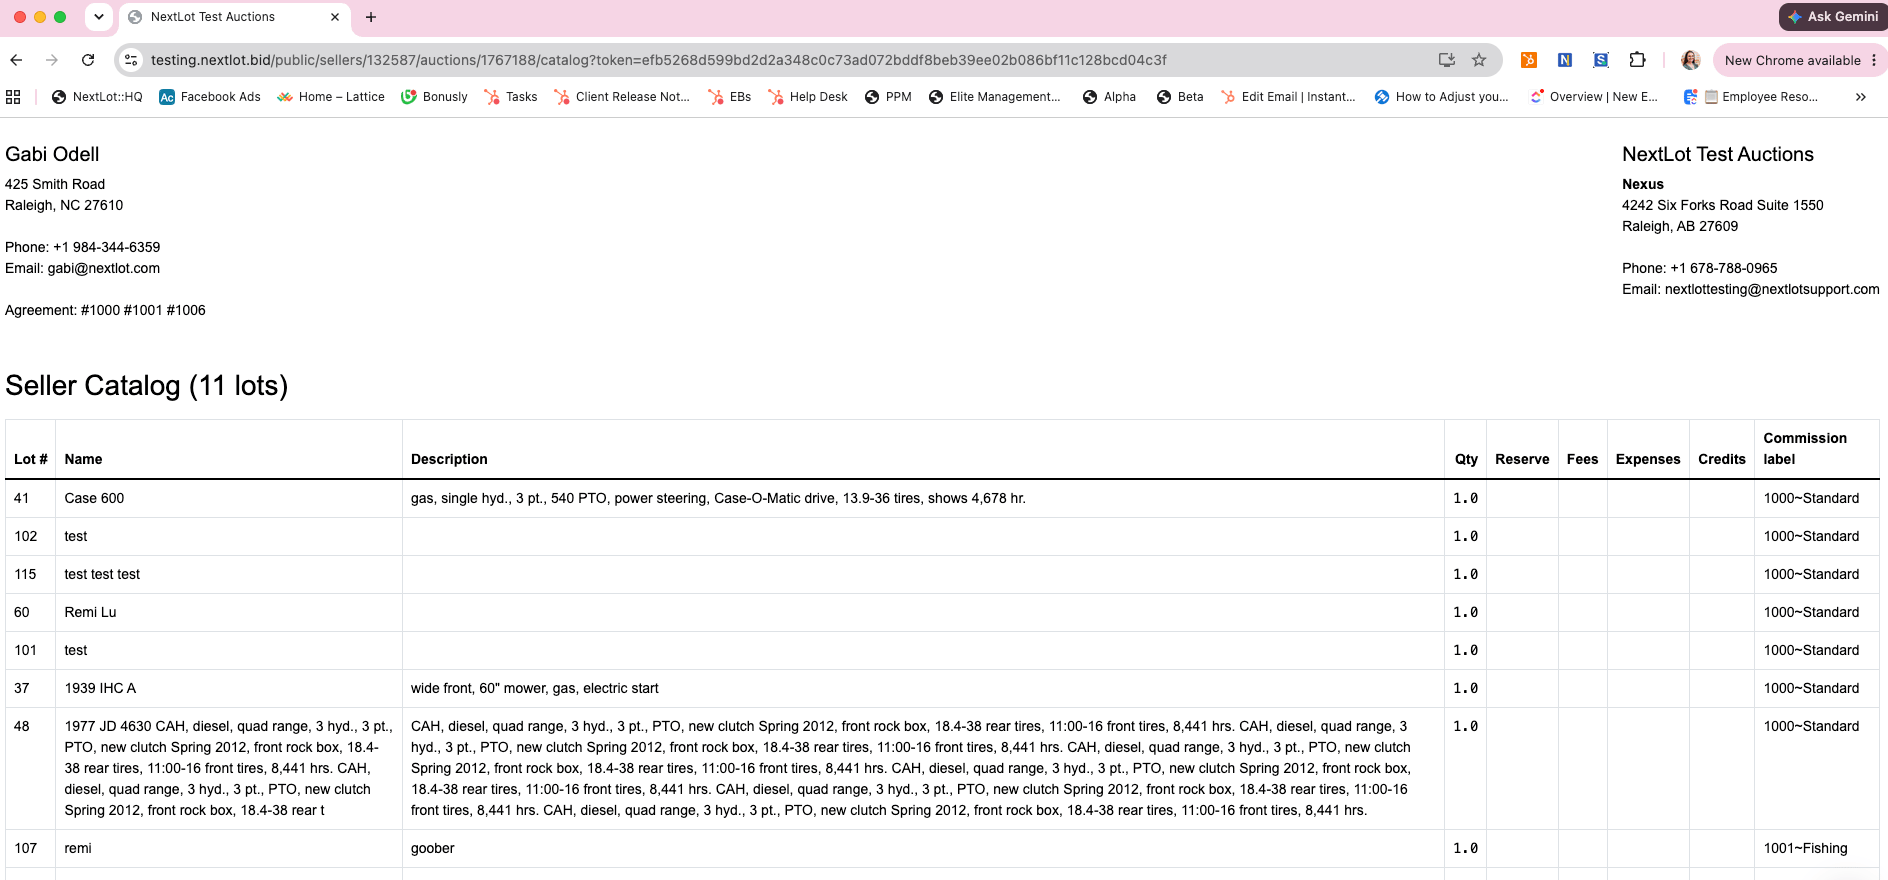Viewport: 1888px width, 880px height.
Task: Open the Employee Reso bookmark
Action: (1751, 97)
